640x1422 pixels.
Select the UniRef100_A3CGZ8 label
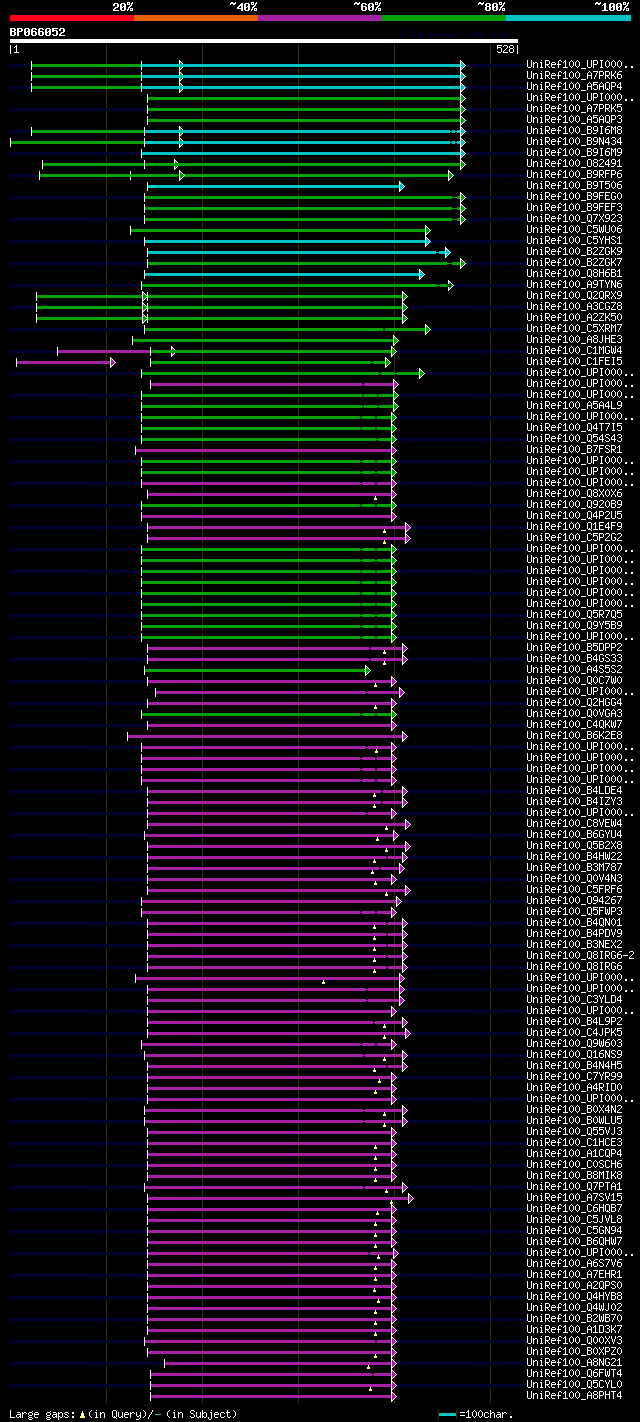pyautogui.click(x=574, y=306)
